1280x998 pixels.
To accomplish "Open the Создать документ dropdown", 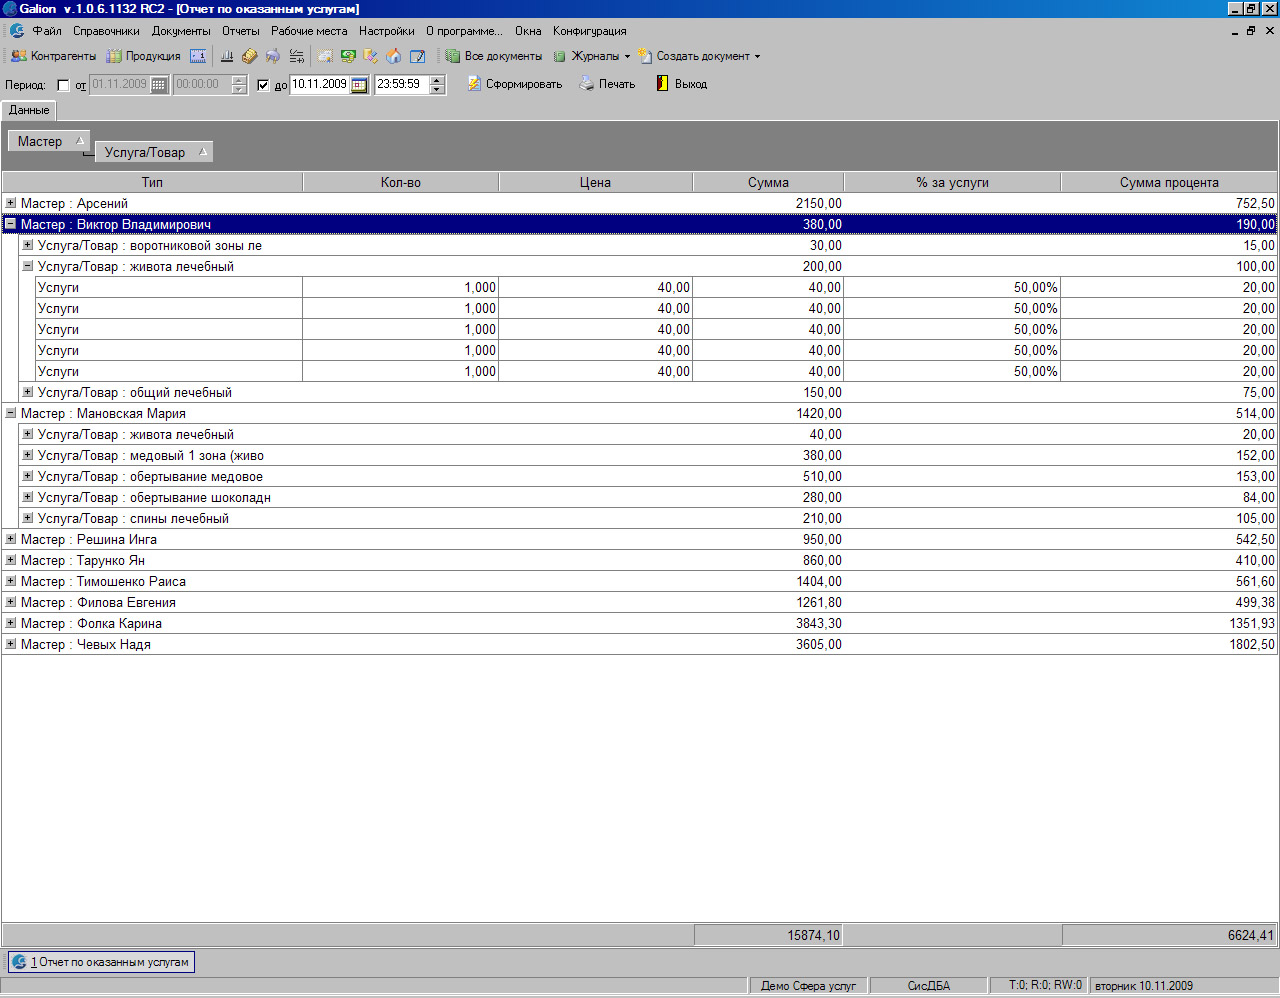I will 699,56.
